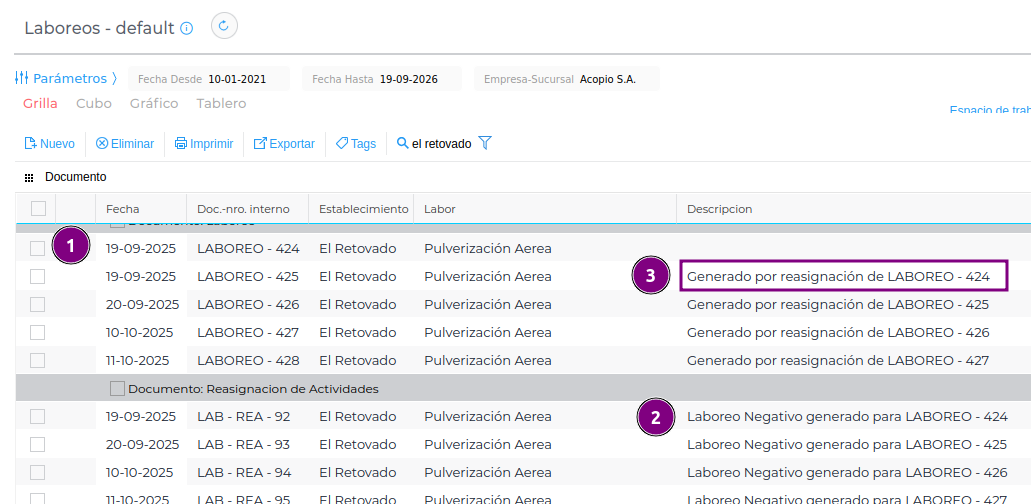Click the Parámetros sliders icon
The width and height of the screenshot is (1031, 504).
pos(21,78)
